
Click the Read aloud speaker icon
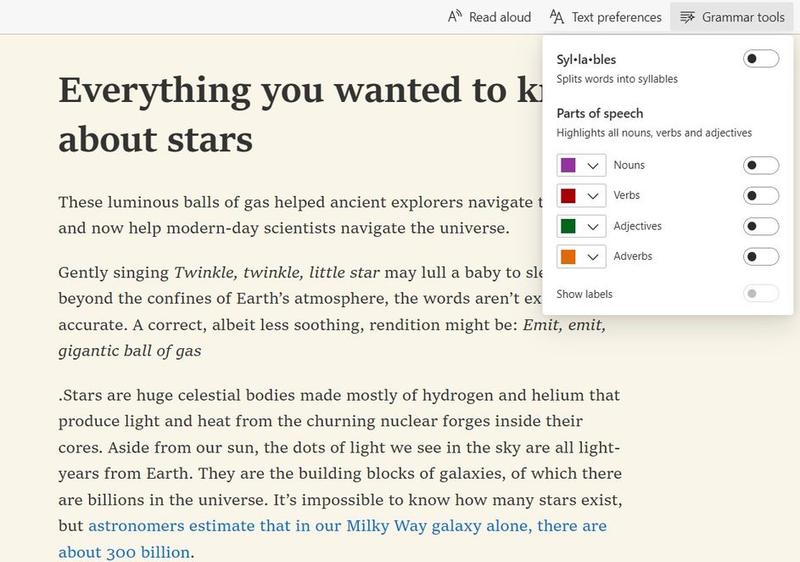point(455,17)
